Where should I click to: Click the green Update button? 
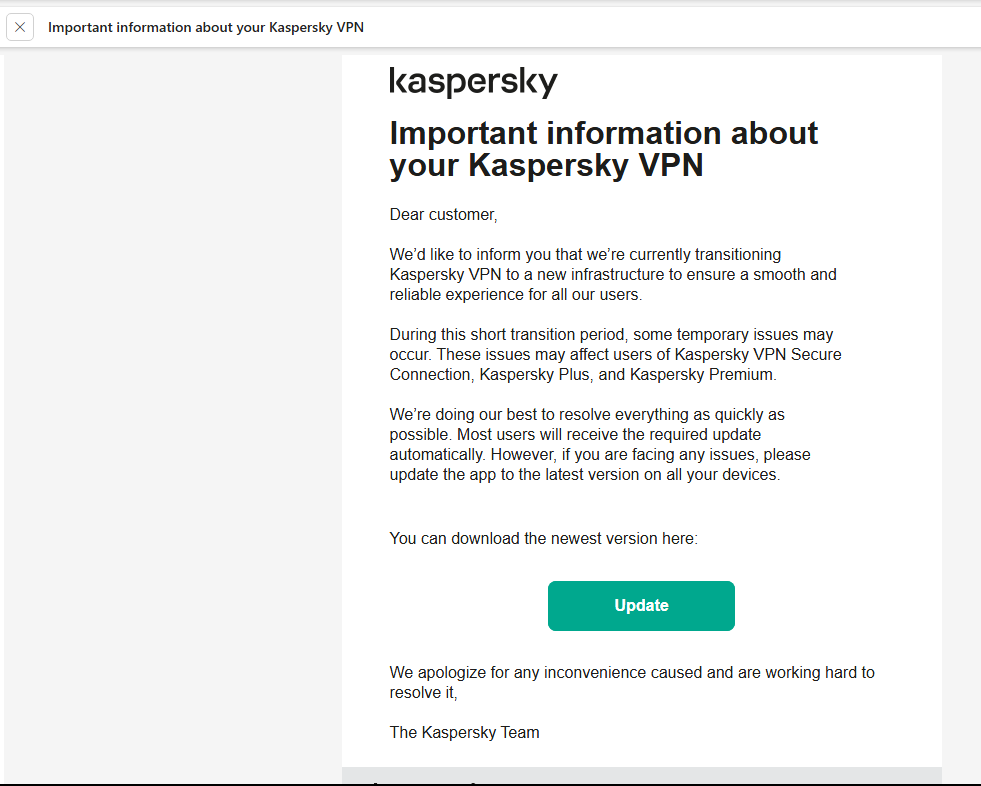tap(641, 606)
